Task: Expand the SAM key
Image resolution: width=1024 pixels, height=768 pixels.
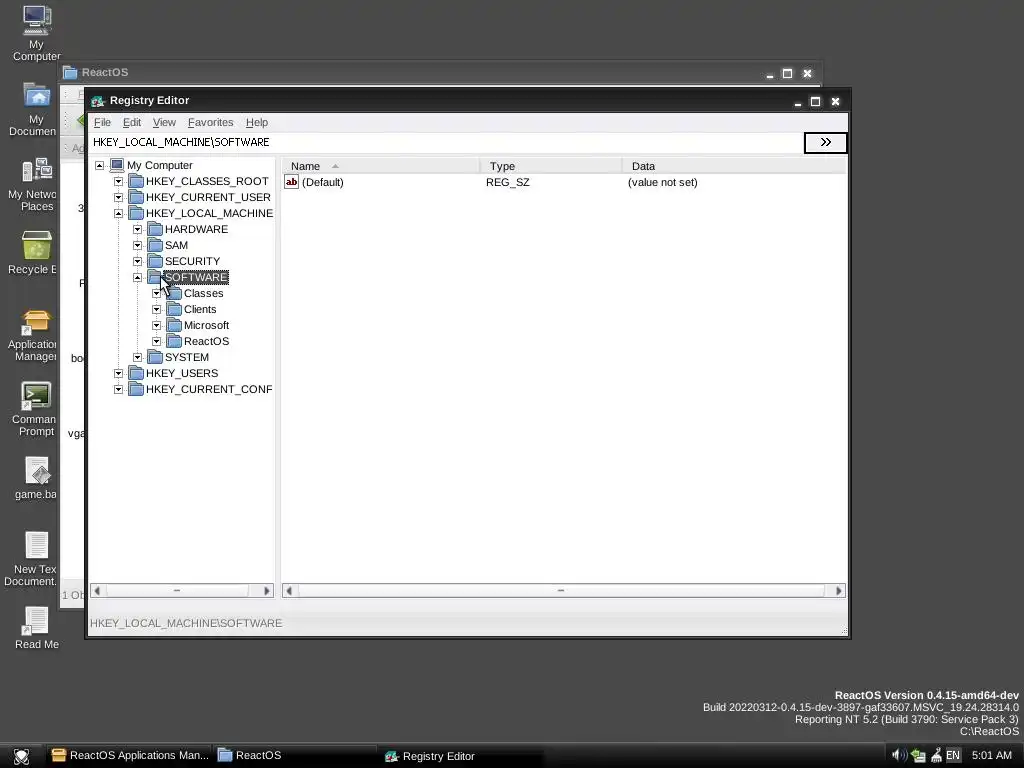Action: coord(137,245)
